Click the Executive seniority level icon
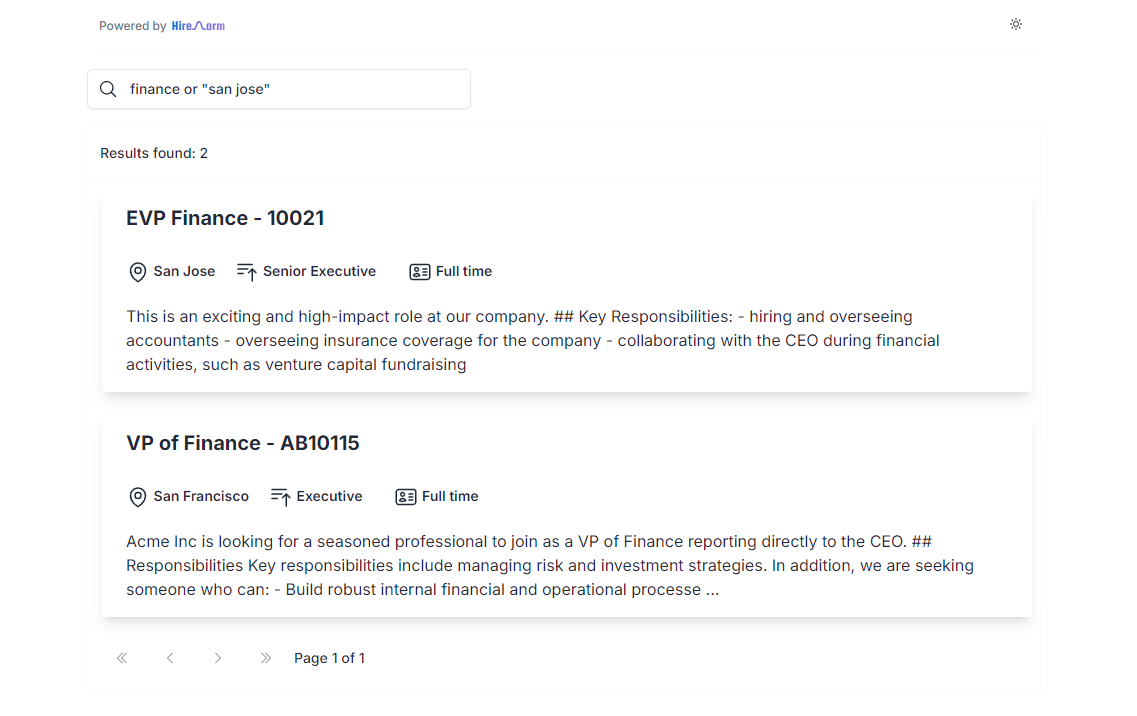 click(281, 497)
